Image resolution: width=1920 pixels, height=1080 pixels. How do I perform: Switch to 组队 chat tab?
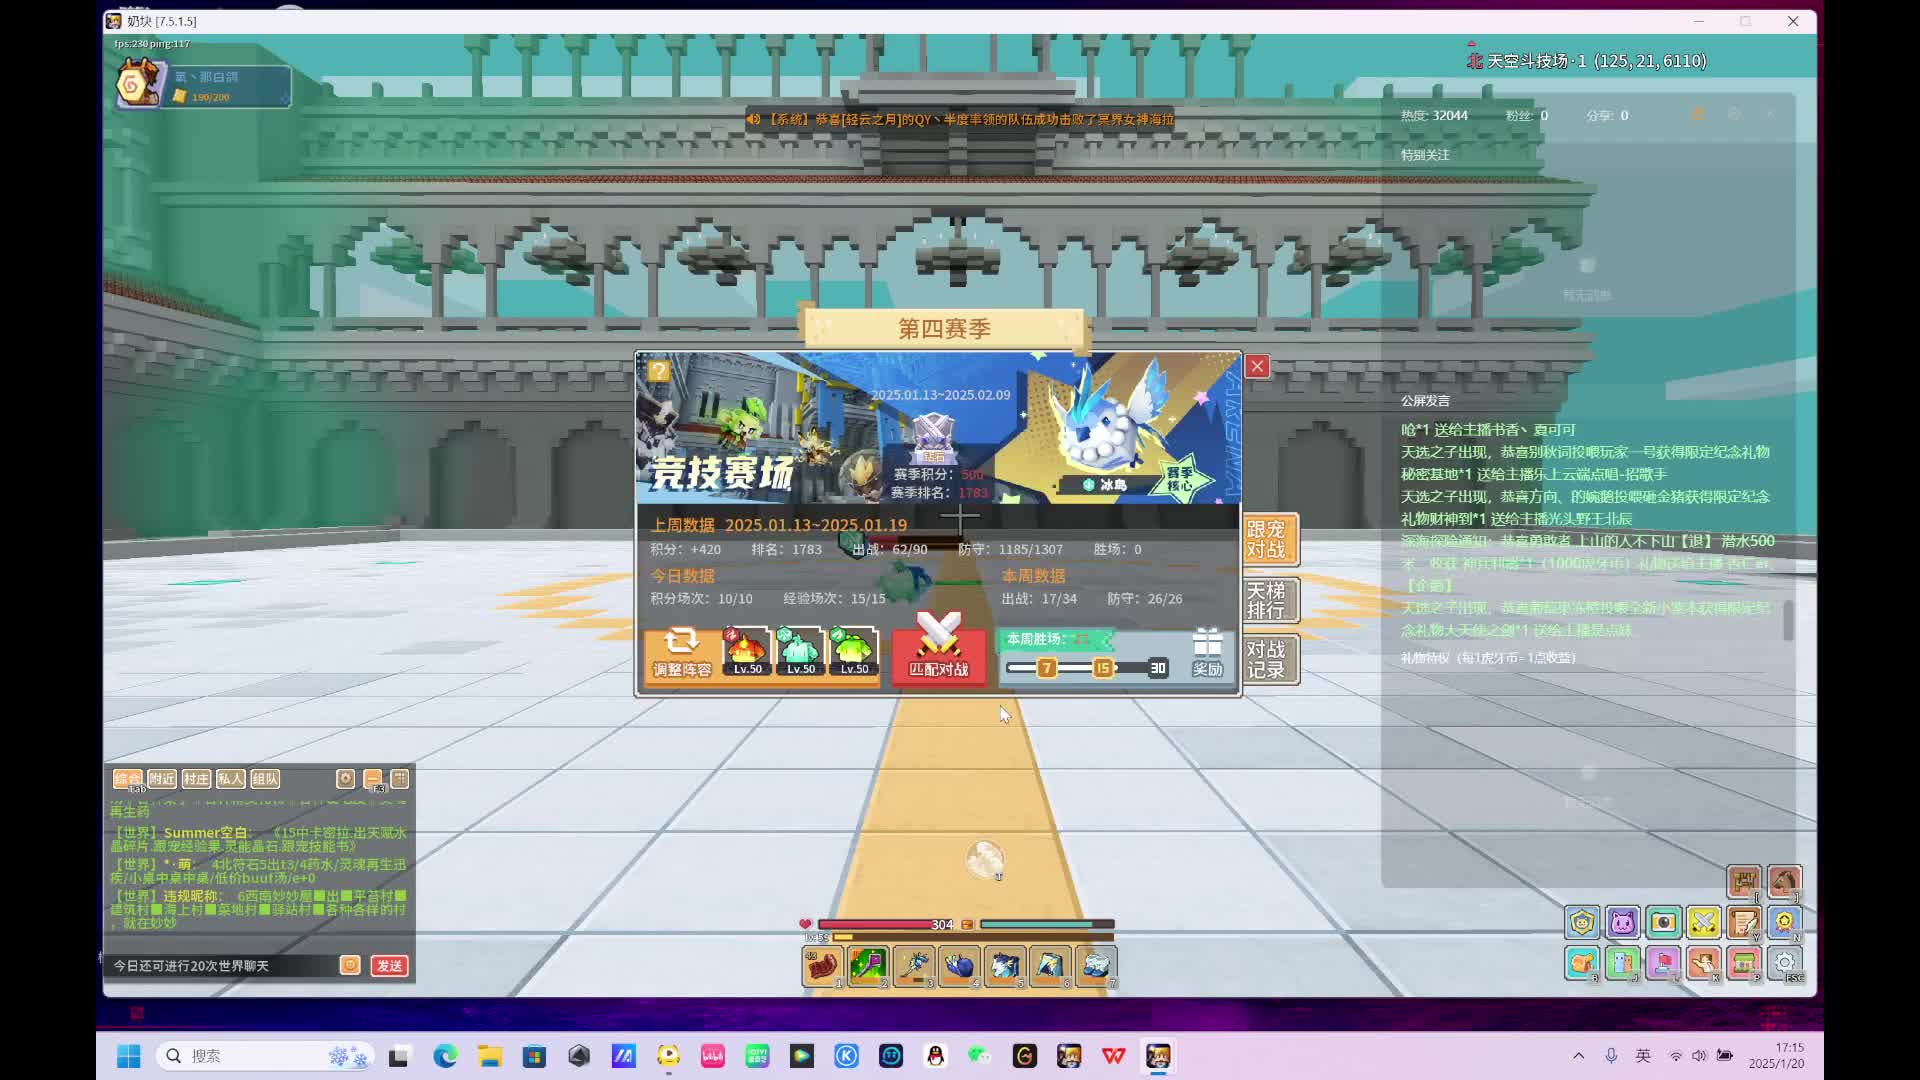[265, 779]
